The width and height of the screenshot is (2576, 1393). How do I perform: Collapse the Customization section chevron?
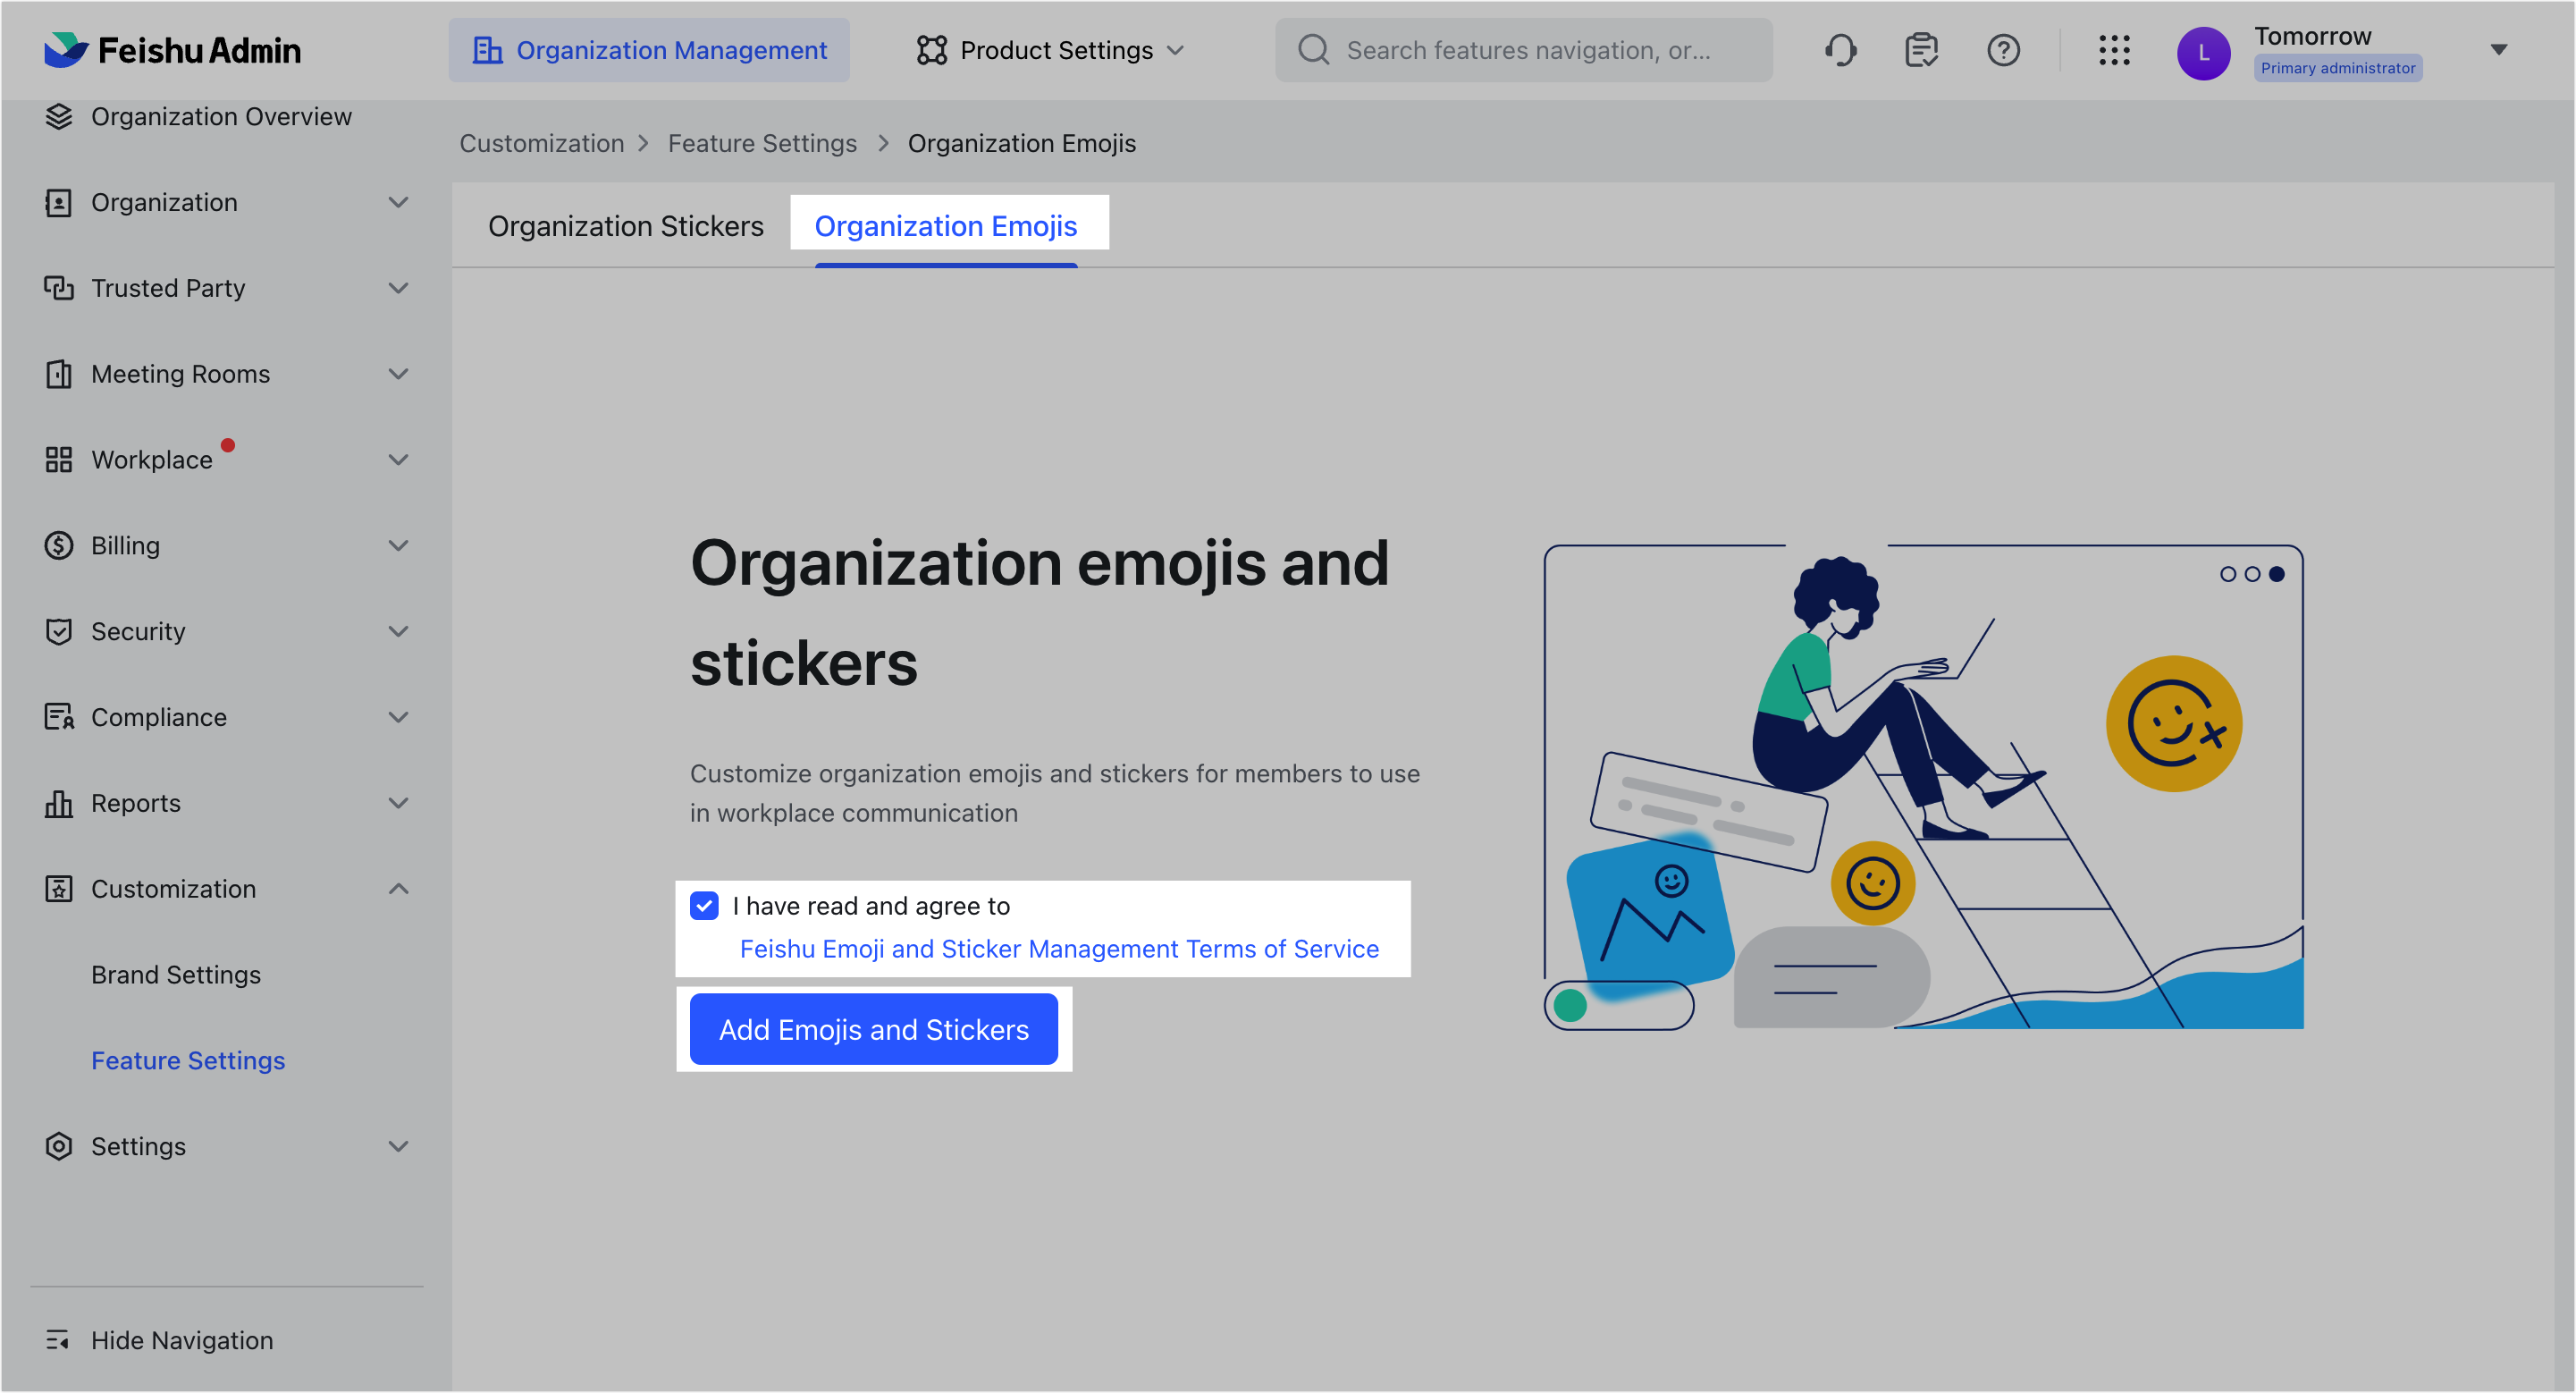398,889
